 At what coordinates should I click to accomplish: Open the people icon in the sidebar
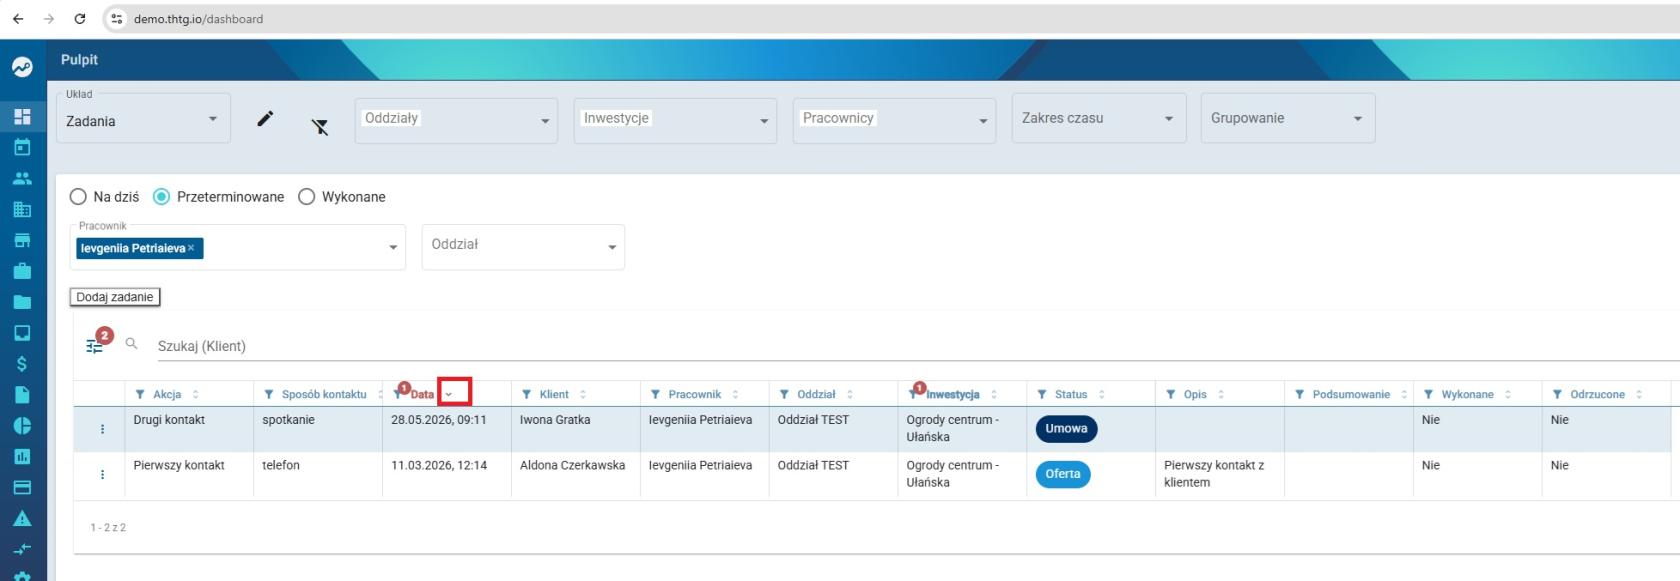click(x=22, y=178)
